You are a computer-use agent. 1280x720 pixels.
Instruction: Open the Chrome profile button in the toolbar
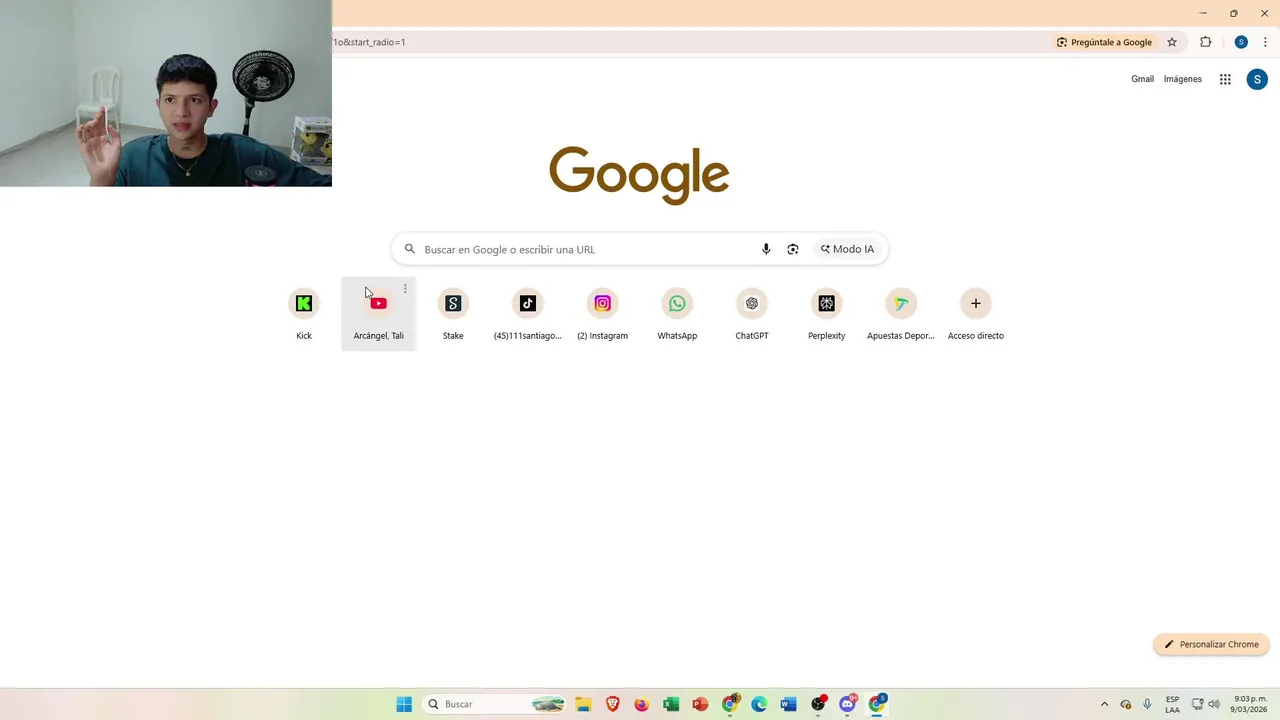click(x=1241, y=42)
